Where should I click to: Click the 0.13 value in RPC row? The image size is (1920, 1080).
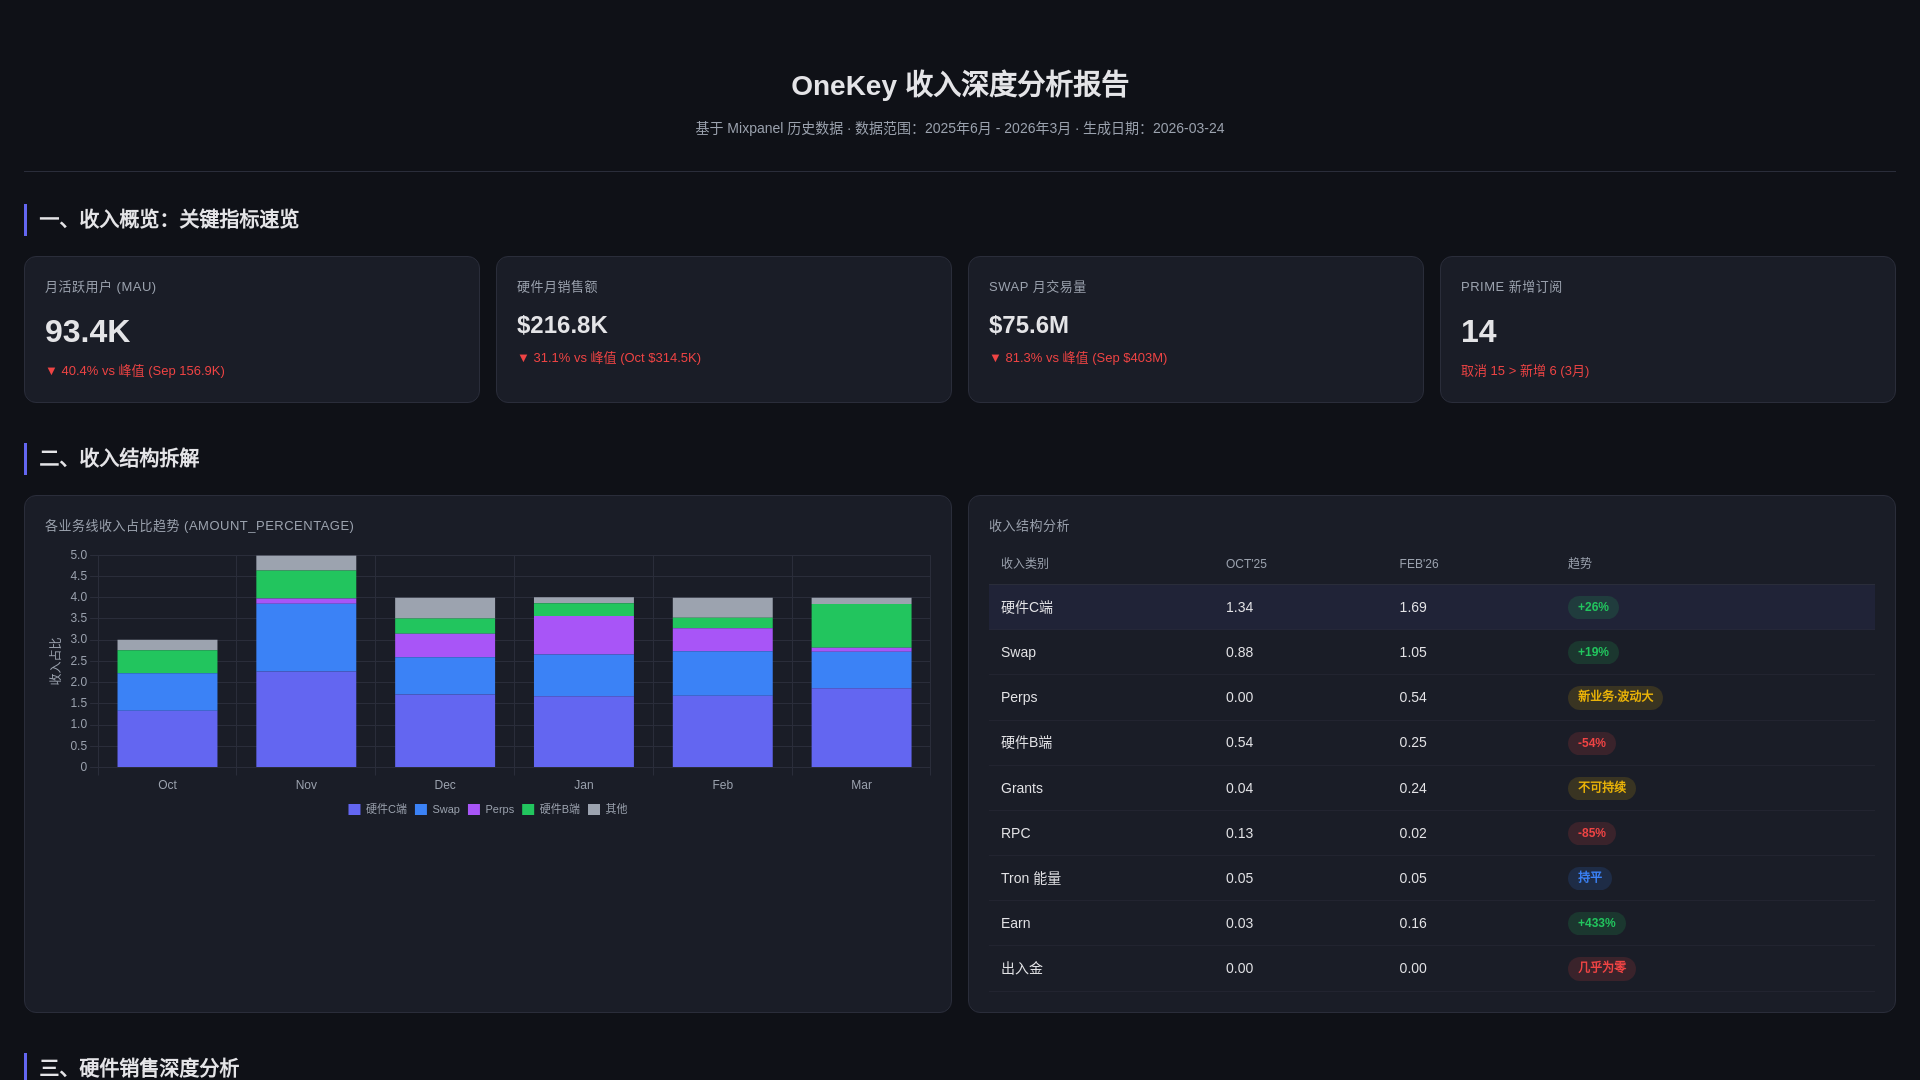click(1240, 833)
